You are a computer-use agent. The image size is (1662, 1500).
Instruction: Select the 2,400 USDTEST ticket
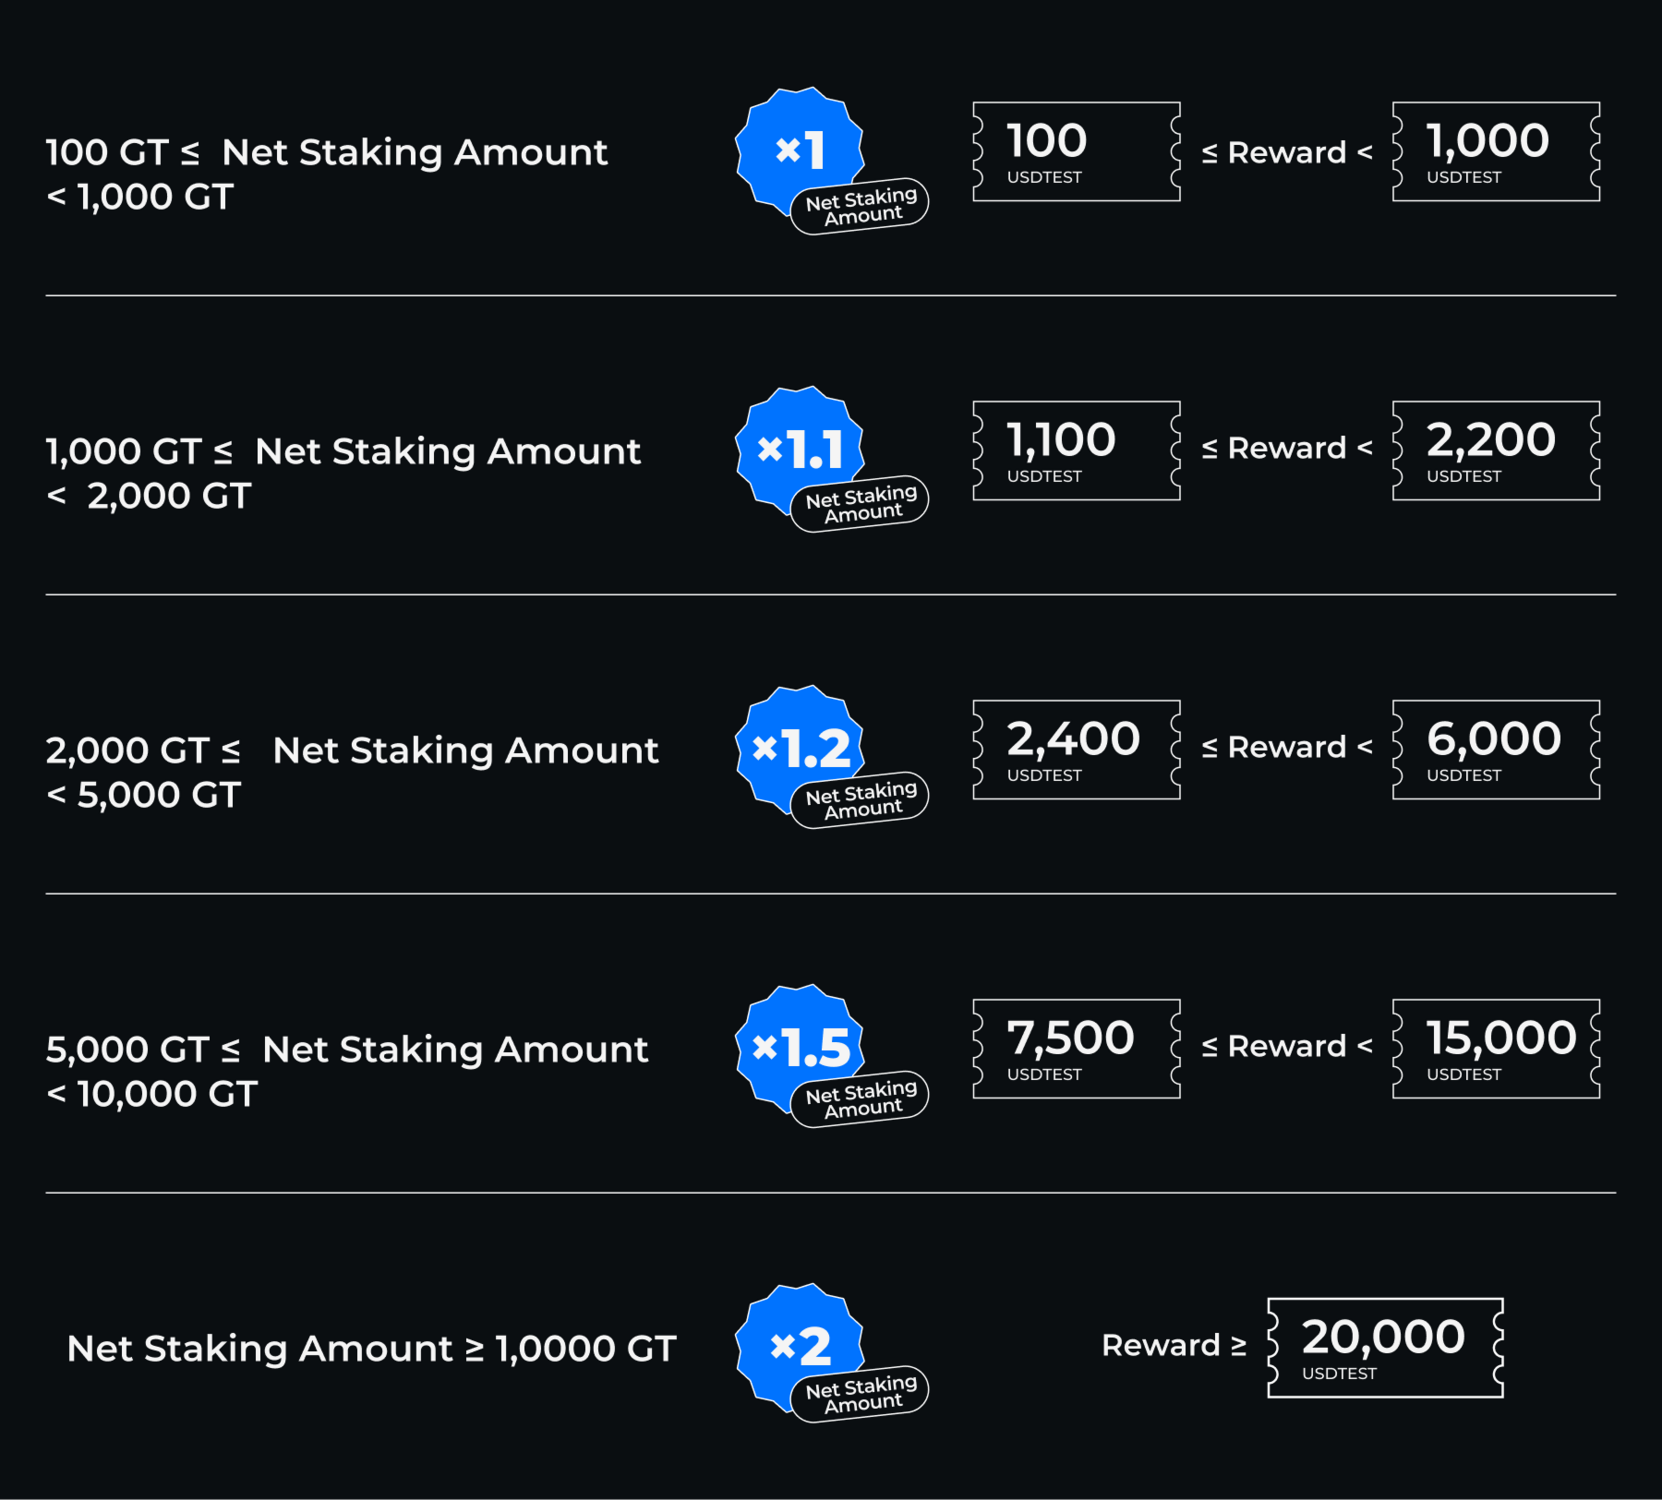[x=1076, y=750]
